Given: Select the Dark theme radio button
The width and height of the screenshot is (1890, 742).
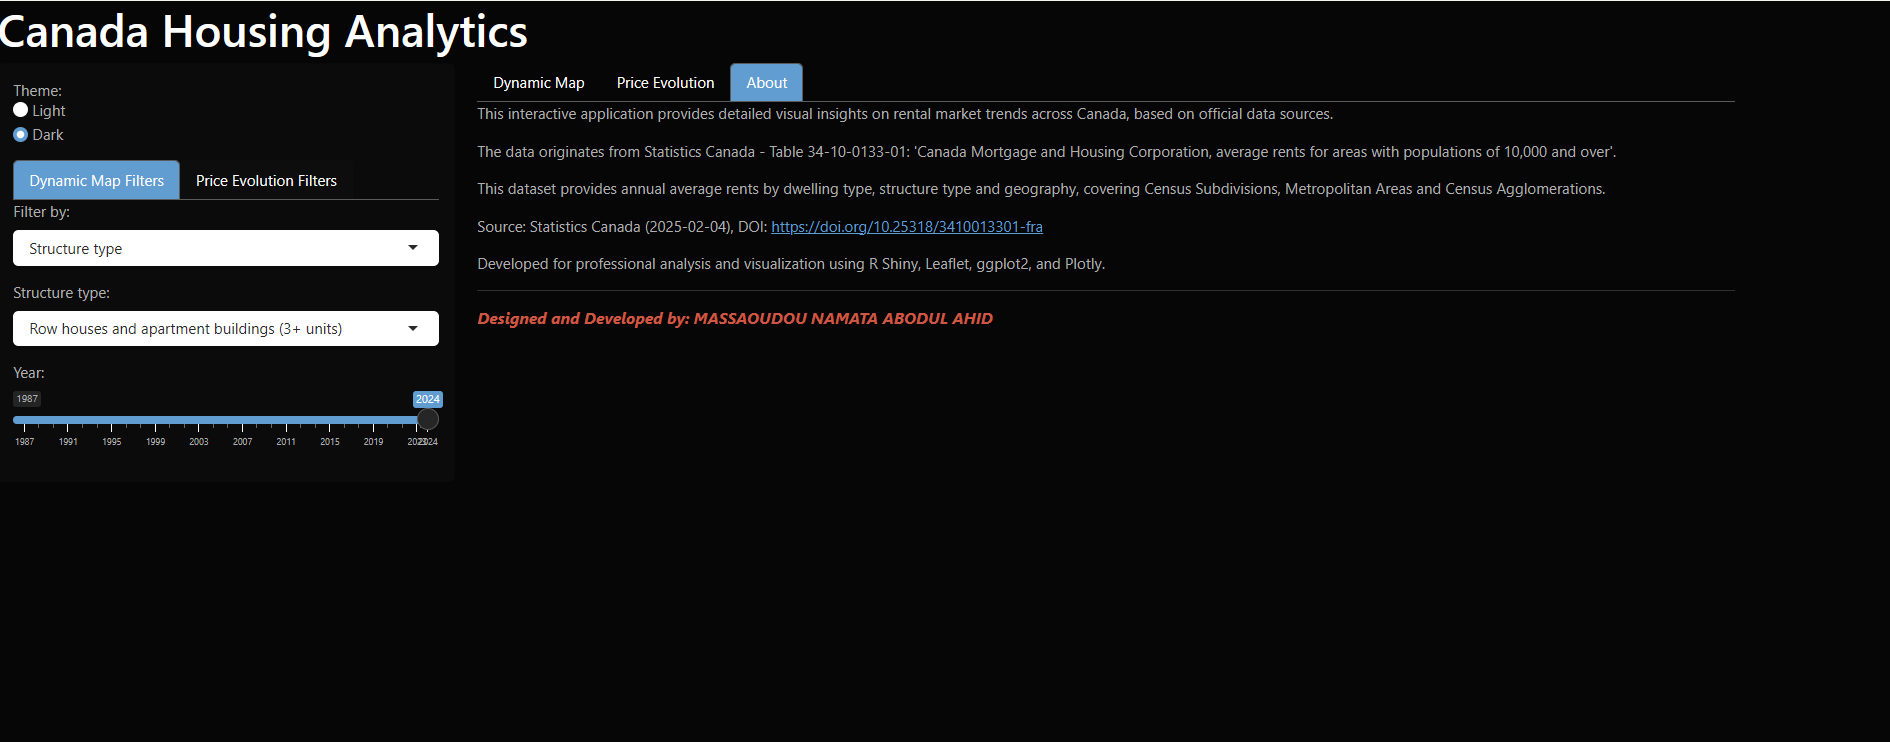Looking at the screenshot, I should (21, 135).
